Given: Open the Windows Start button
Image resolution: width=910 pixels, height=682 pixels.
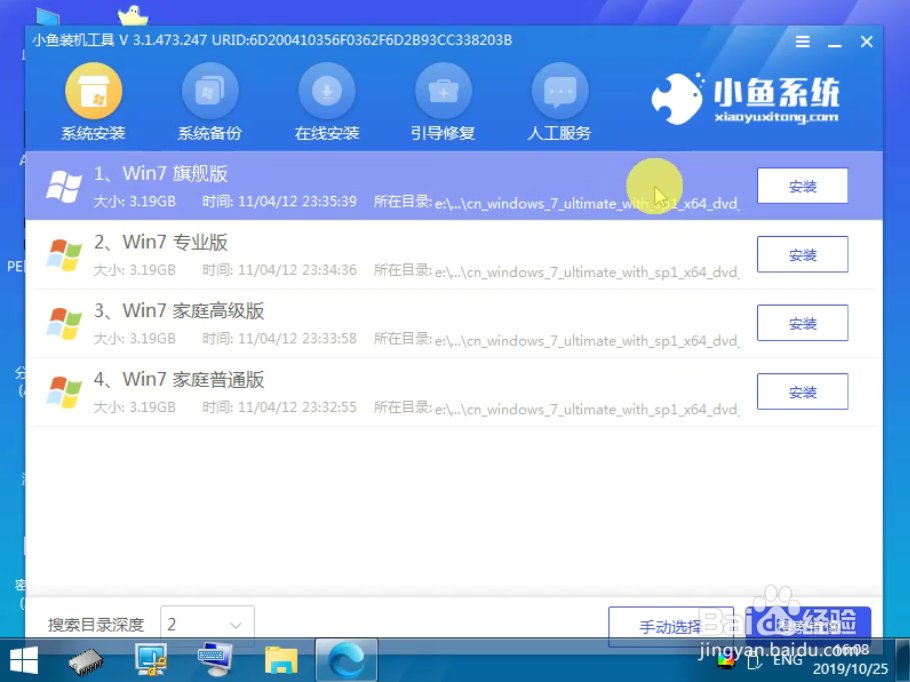Looking at the screenshot, I should pyautogui.click(x=24, y=661).
